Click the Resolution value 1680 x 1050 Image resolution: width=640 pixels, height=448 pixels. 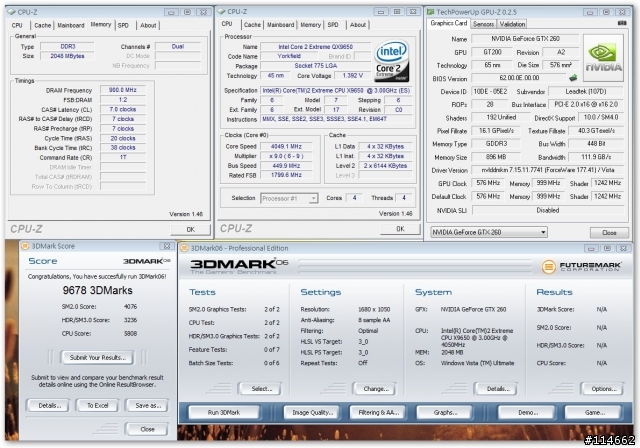coord(374,309)
